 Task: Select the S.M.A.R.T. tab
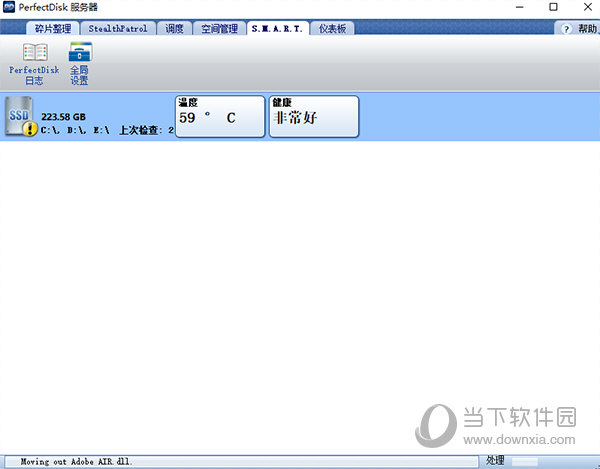point(277,28)
